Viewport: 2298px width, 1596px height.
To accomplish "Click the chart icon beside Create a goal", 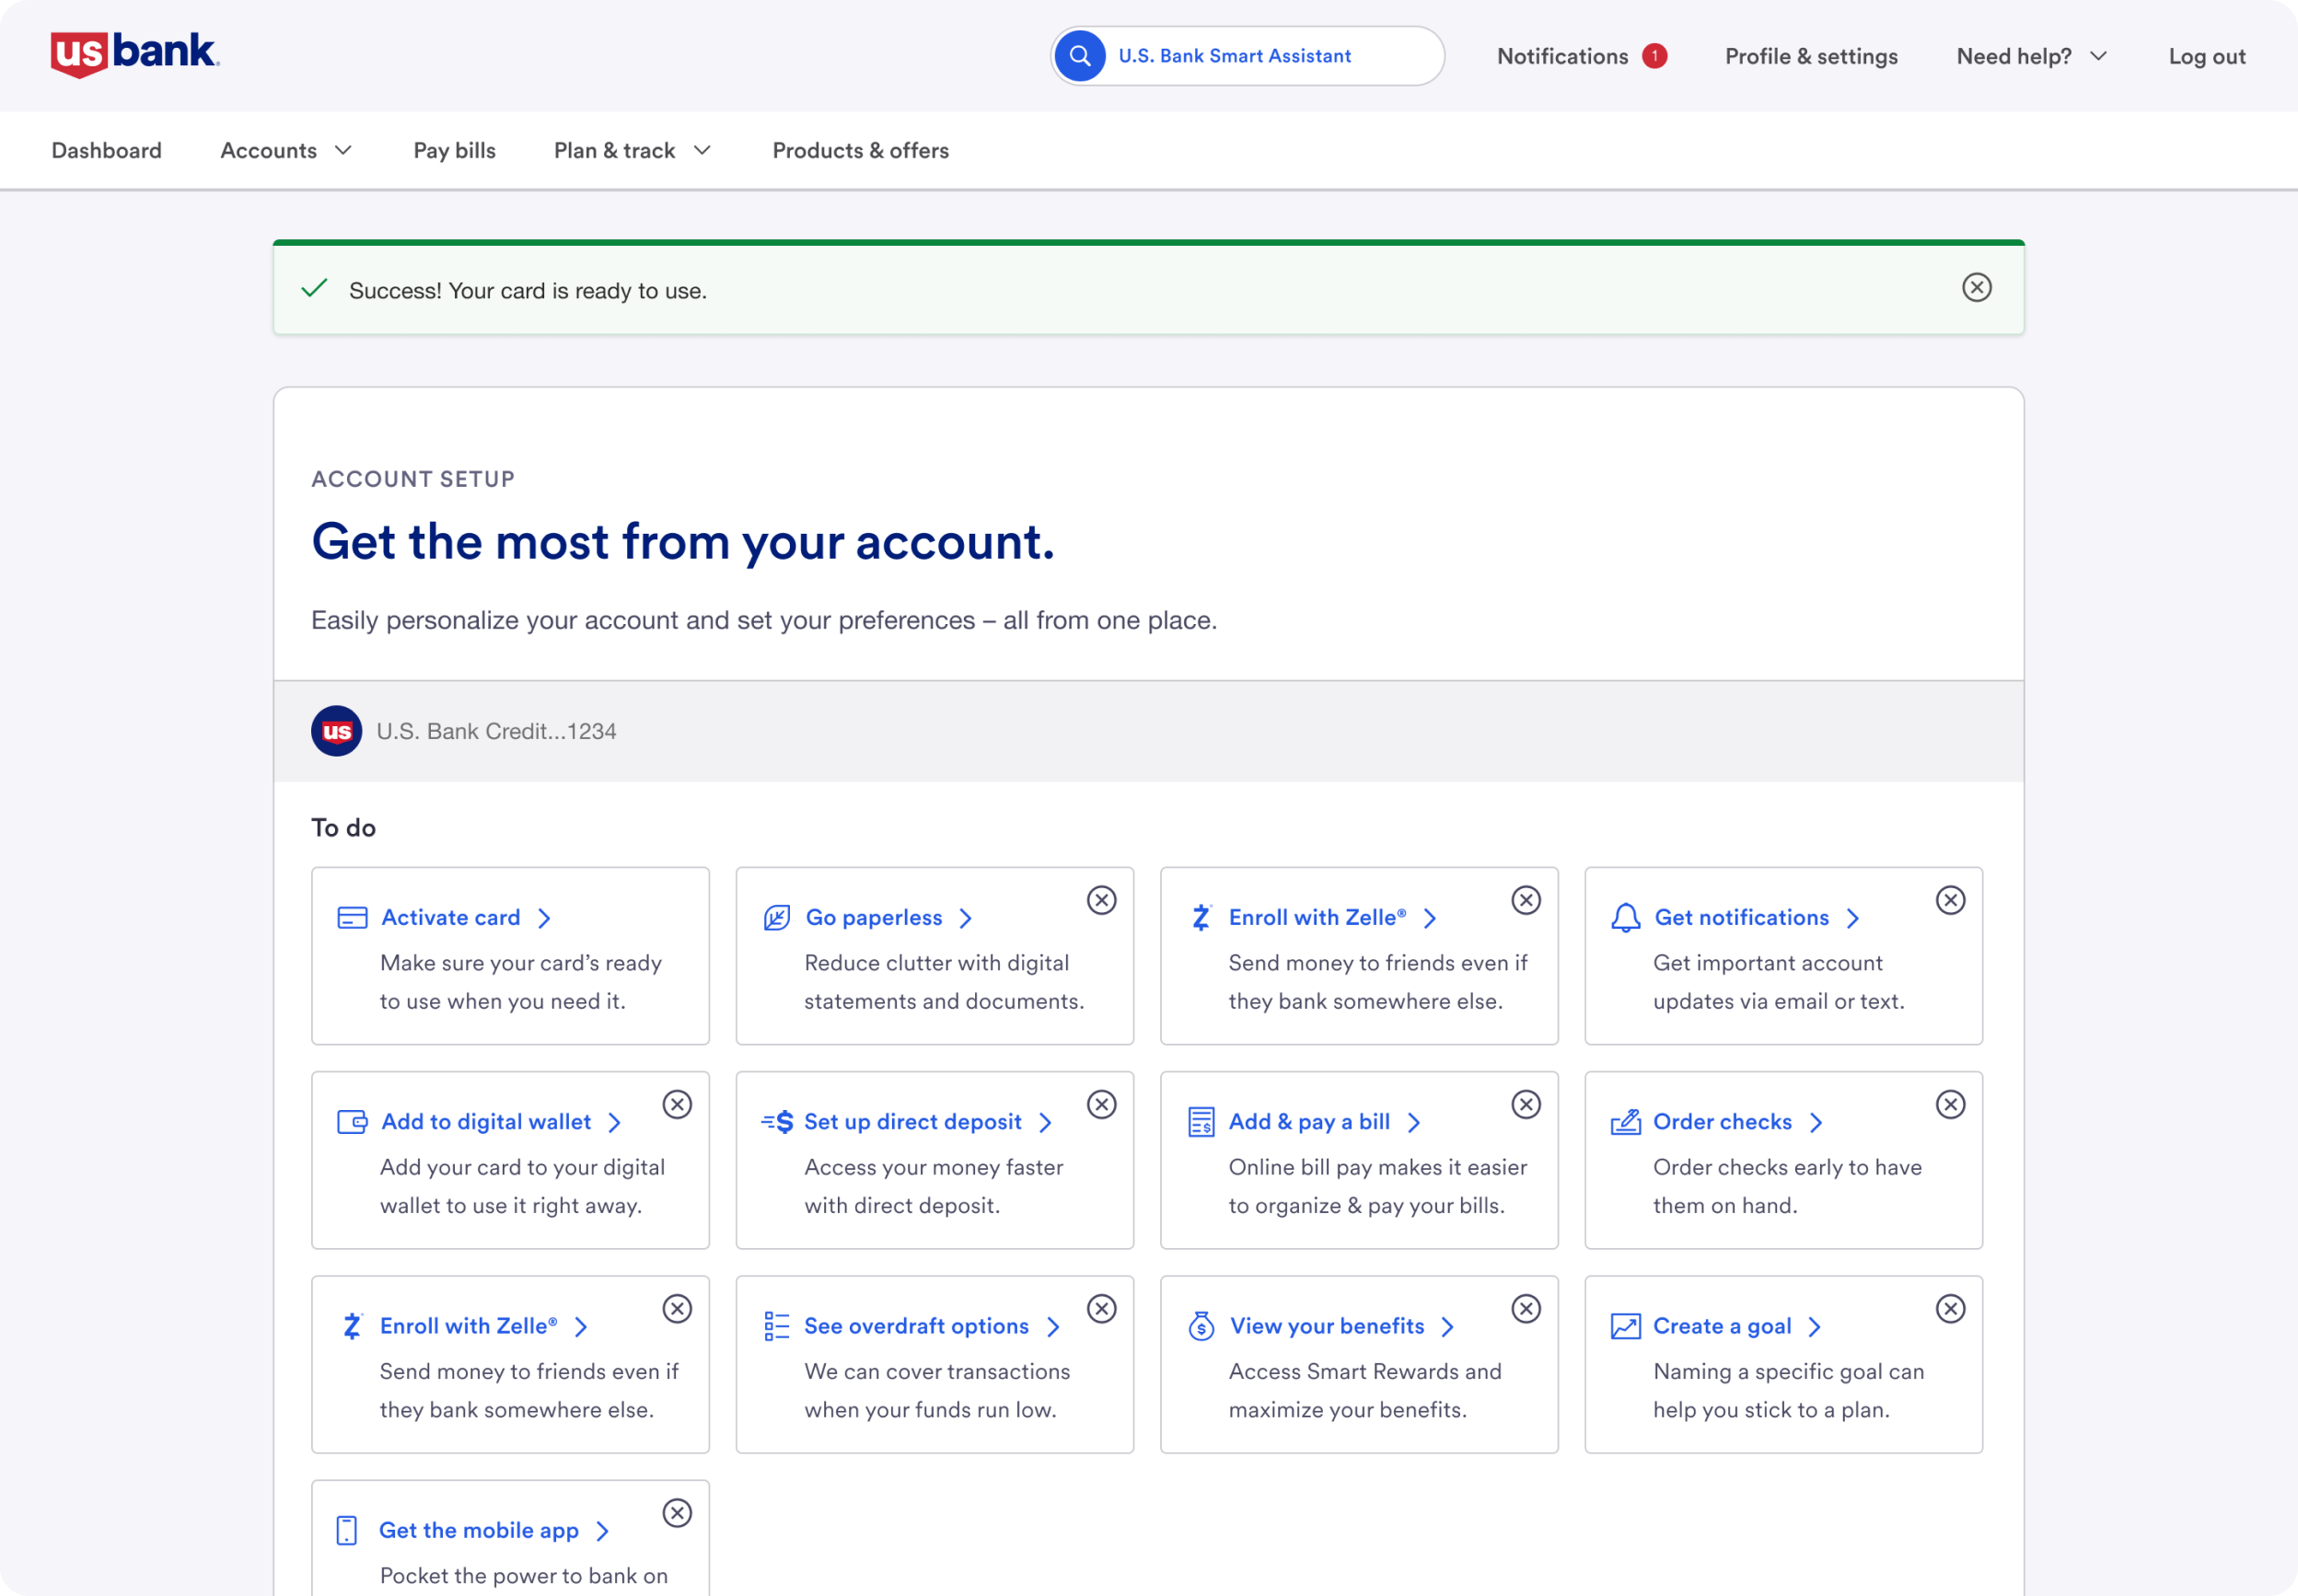I will (1625, 1326).
